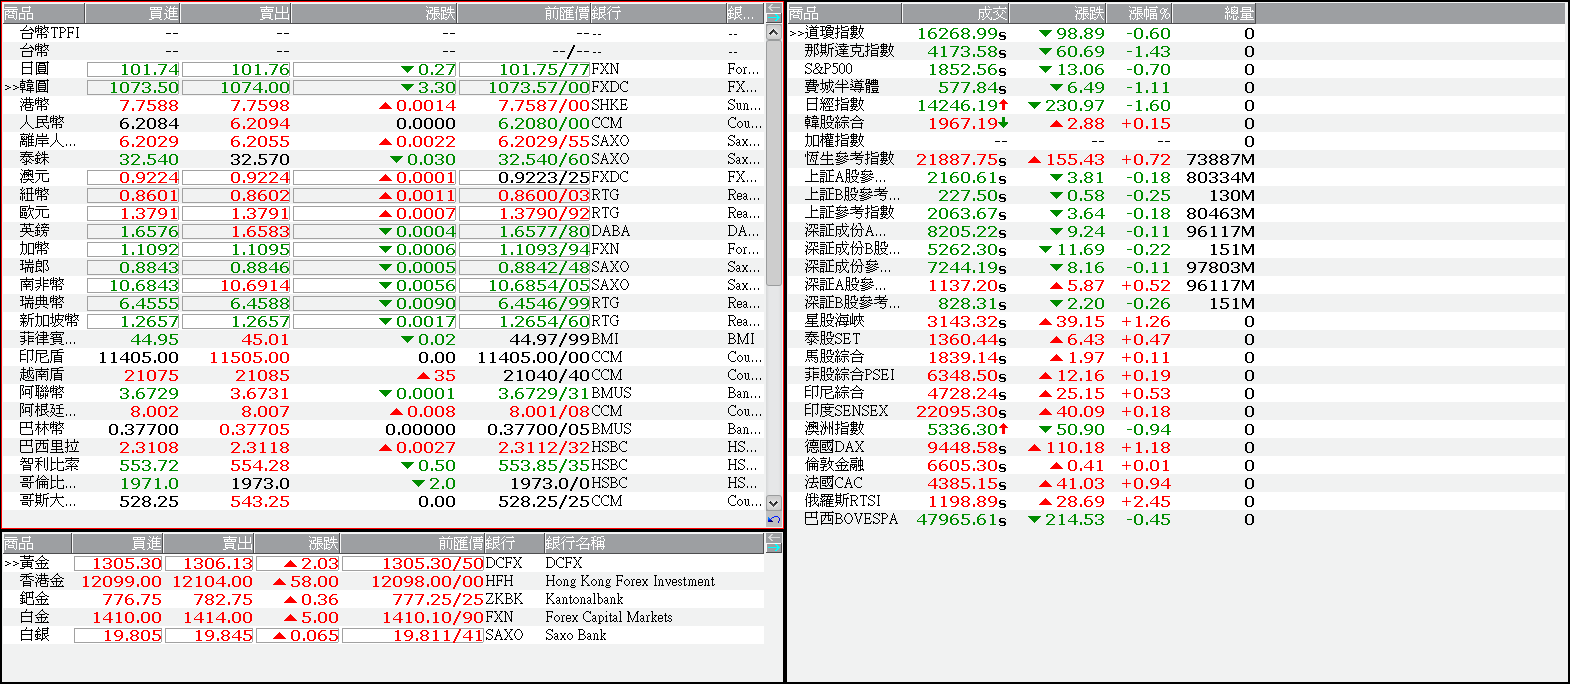Click the 英鎊 sell price 1.6583
This screenshot has width=1570, height=684.
pyautogui.click(x=260, y=231)
